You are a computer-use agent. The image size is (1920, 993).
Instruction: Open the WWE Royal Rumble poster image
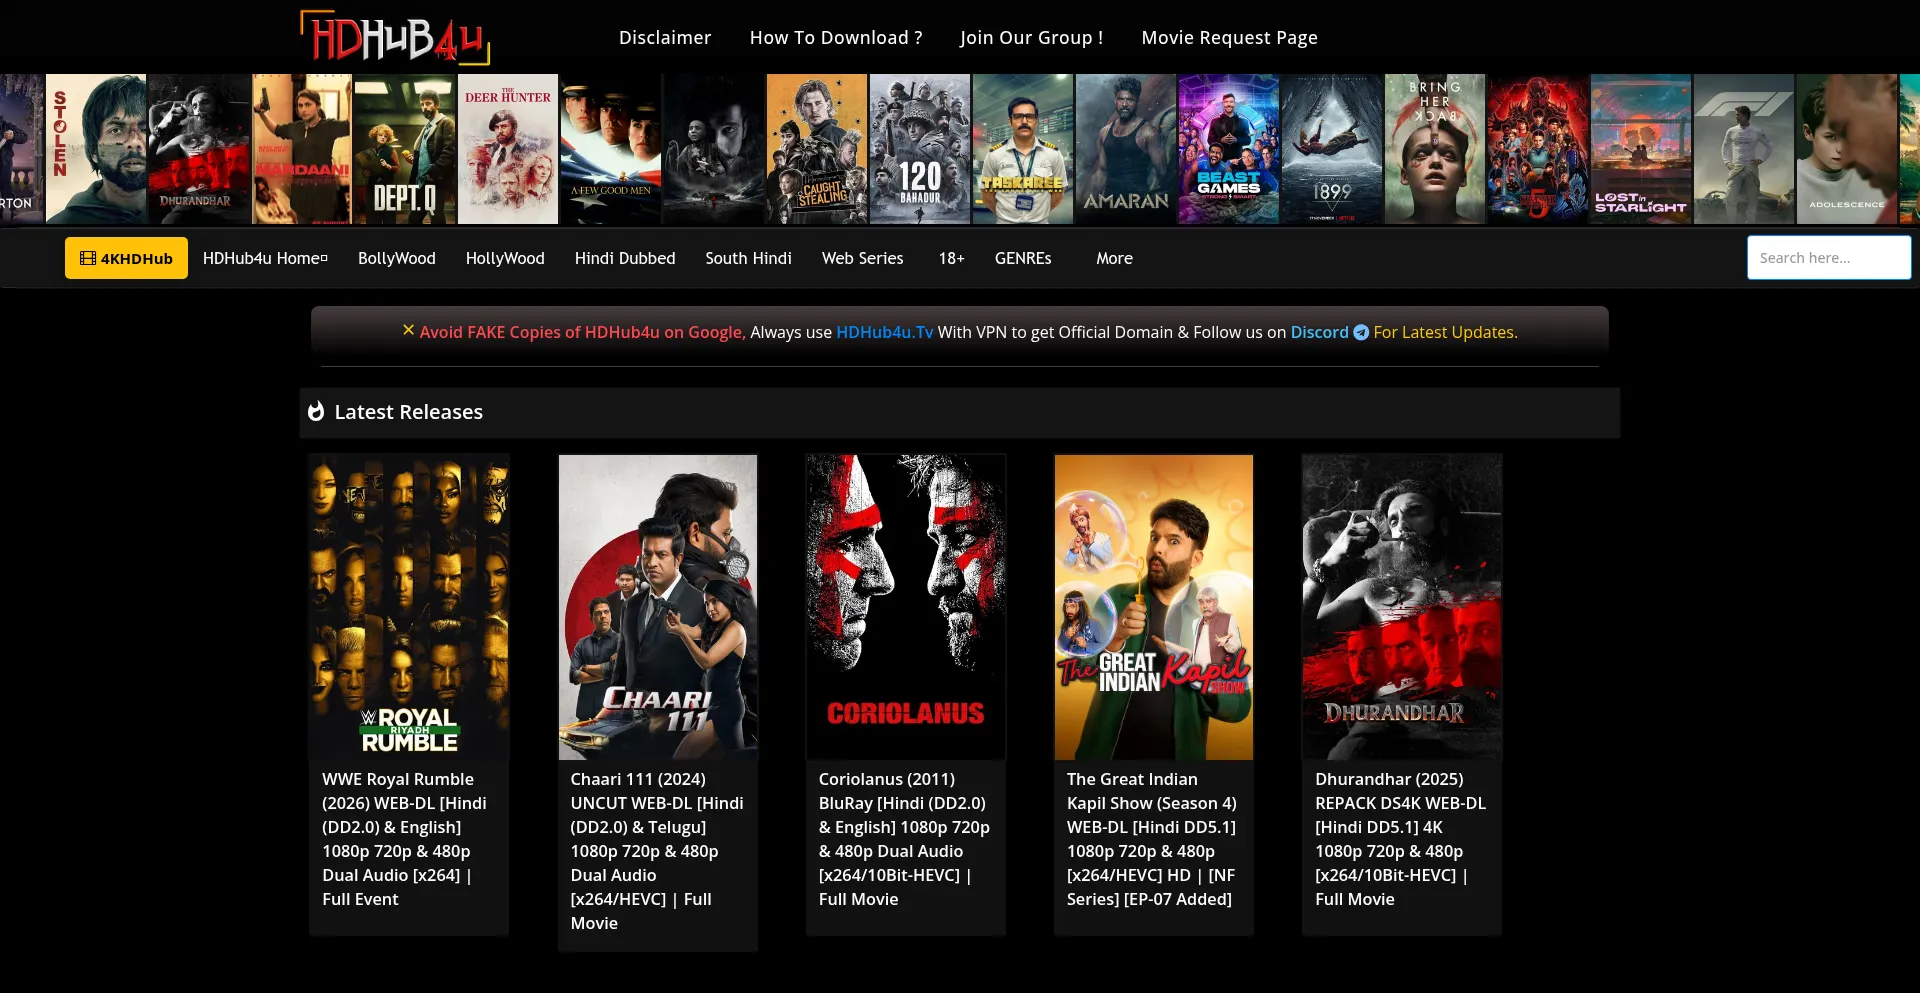[409, 607]
